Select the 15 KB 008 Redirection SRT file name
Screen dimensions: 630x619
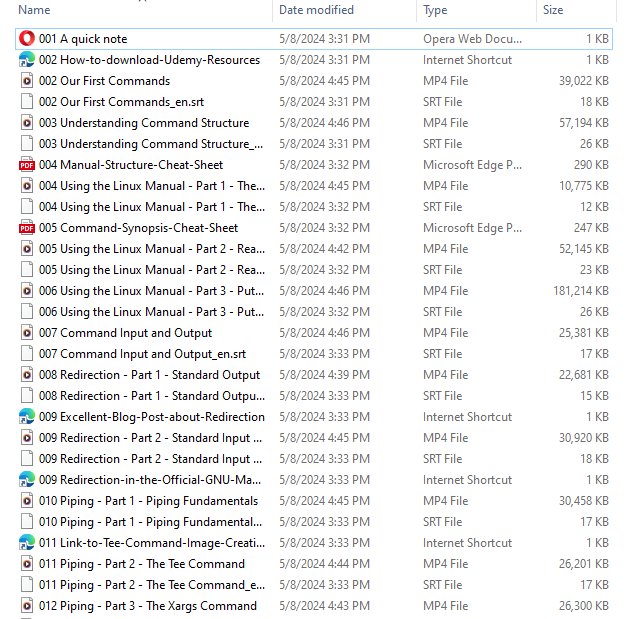152,396
